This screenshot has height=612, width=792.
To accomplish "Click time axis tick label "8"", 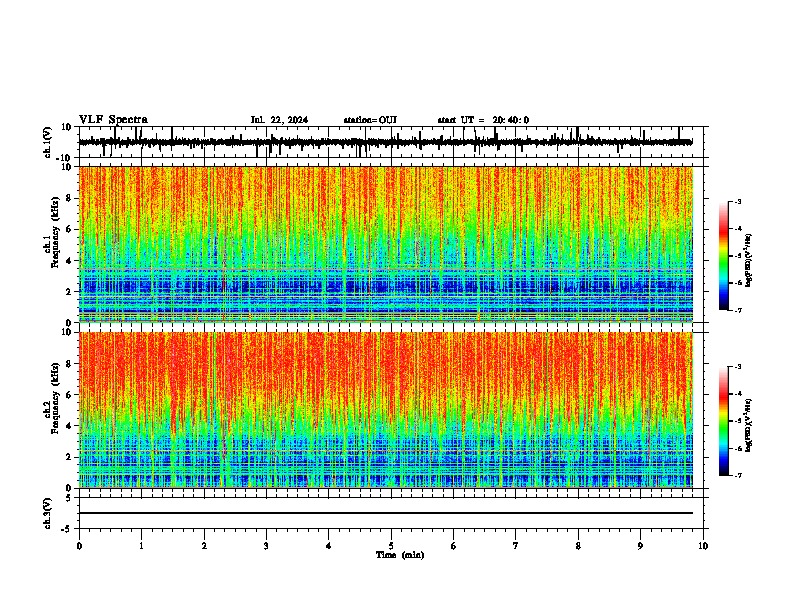I will tap(578, 546).
